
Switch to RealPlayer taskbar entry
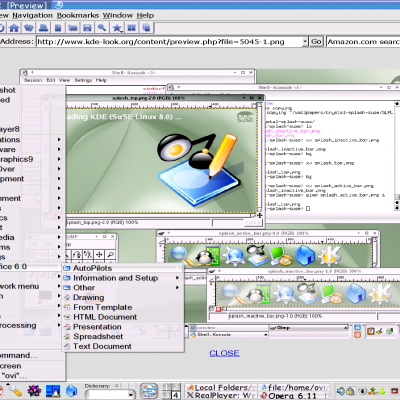pyautogui.click(x=220, y=395)
